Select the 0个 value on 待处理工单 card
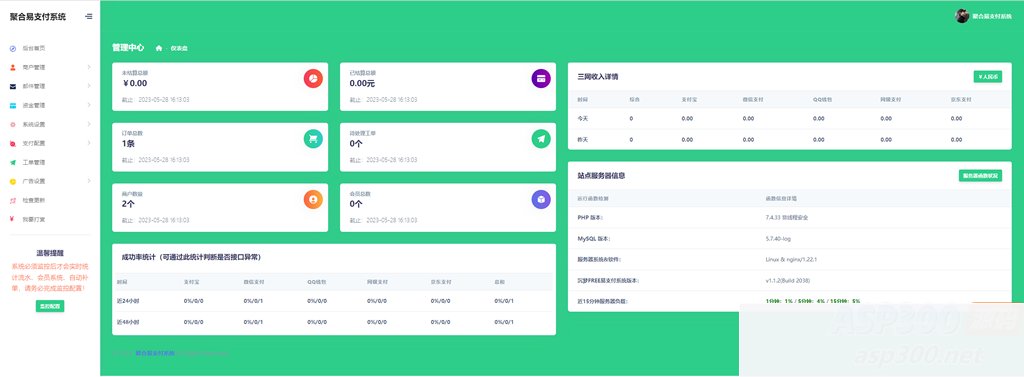1024x377 pixels. [356, 143]
